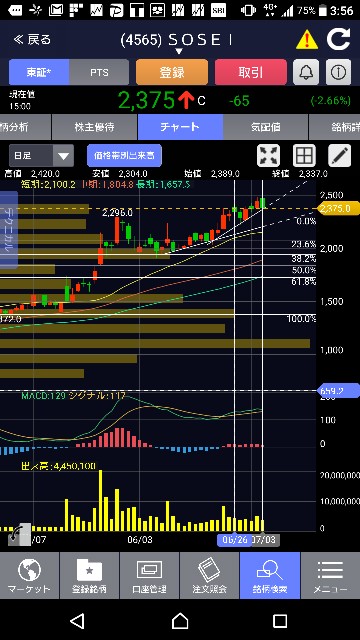
Task: Open the 銘柄詳細 tab at right edge
Action: click(x=335, y=127)
